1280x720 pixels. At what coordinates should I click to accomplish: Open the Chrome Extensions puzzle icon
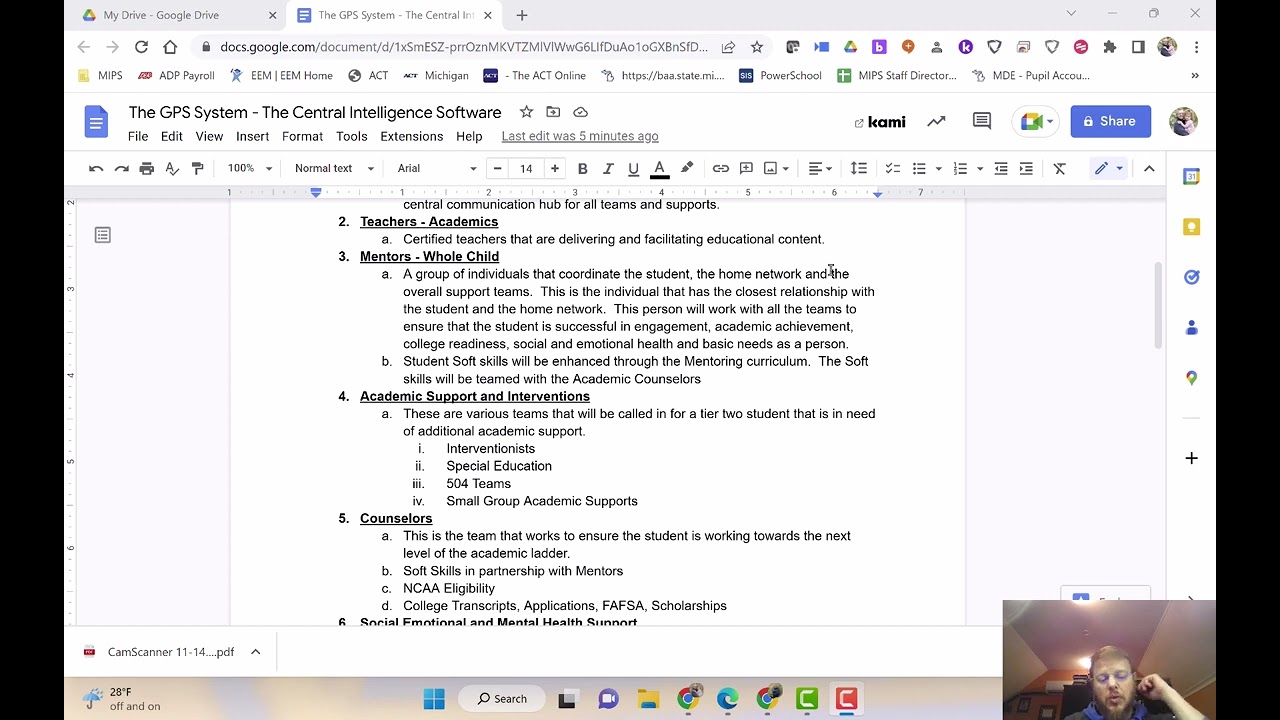click(x=1109, y=47)
